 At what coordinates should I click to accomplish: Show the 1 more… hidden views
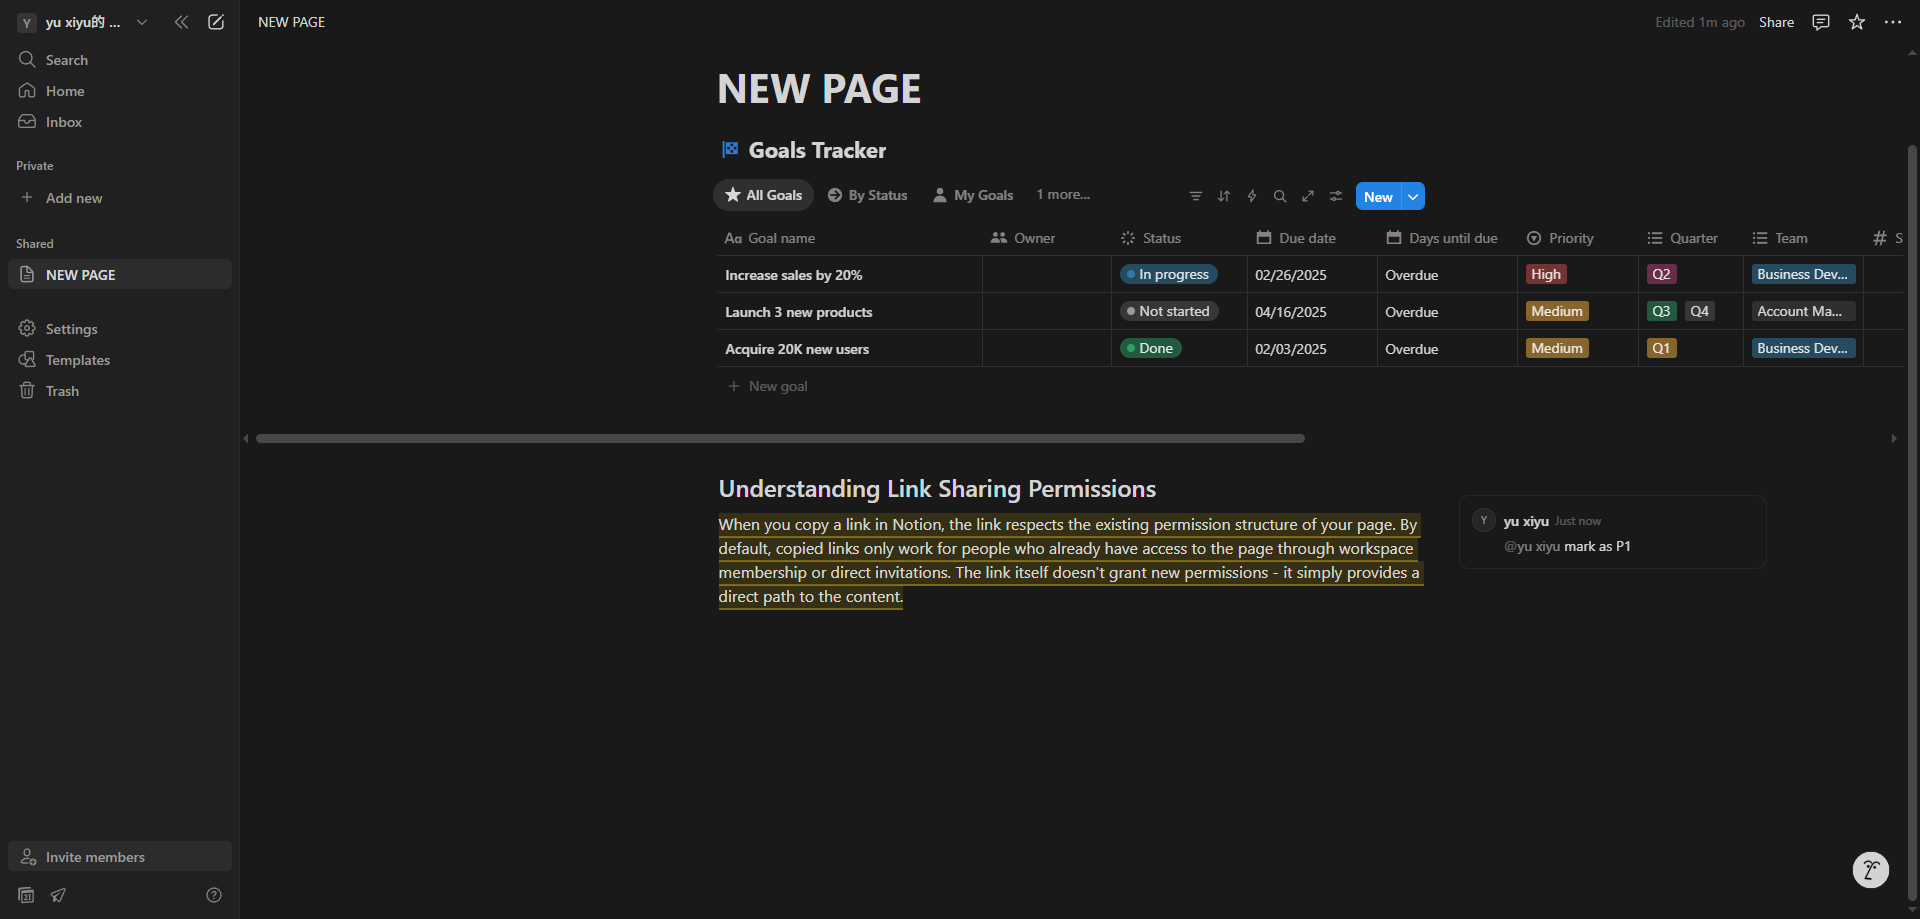click(1063, 195)
